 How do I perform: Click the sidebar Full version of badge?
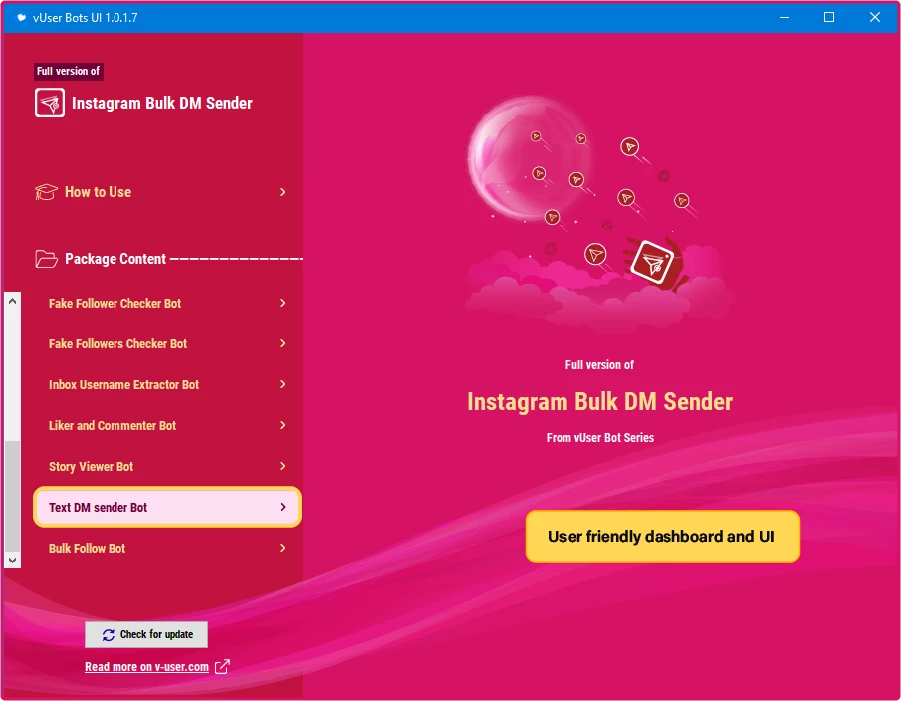pyautogui.click(x=68, y=71)
